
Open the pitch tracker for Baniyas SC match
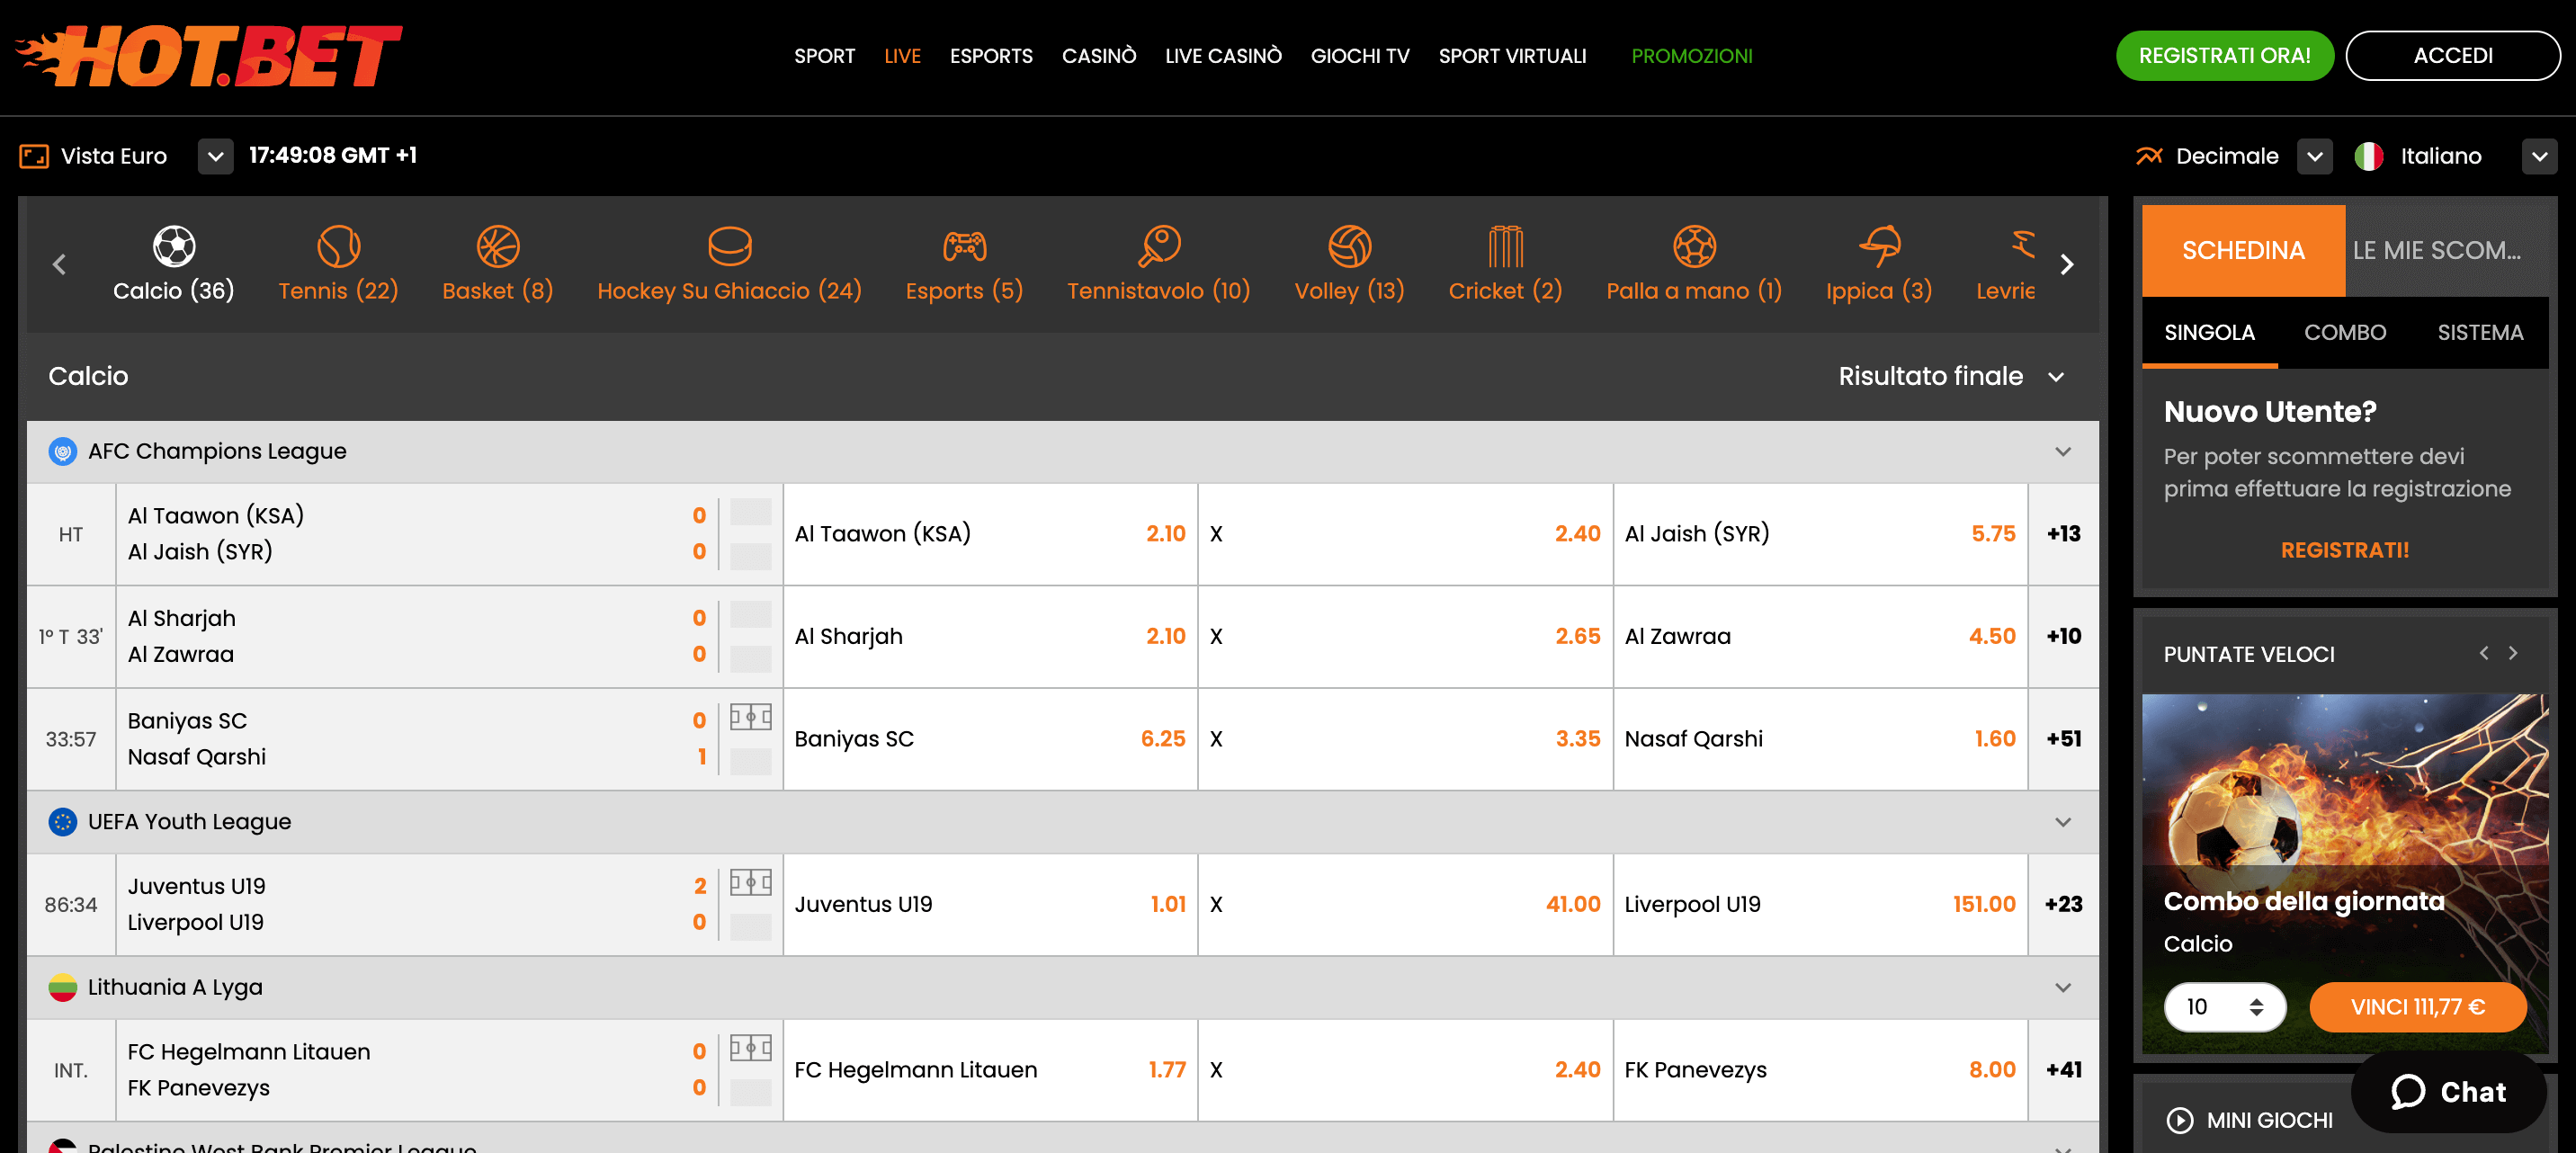click(751, 717)
